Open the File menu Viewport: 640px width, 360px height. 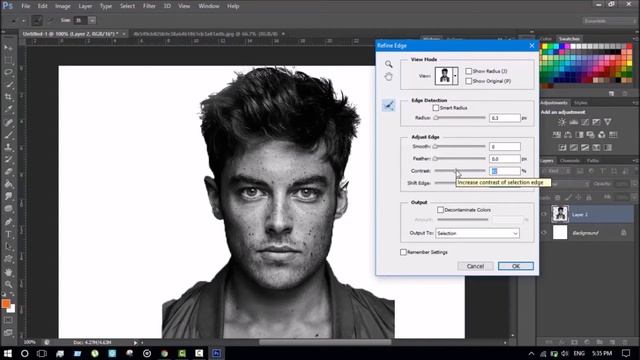(25, 6)
